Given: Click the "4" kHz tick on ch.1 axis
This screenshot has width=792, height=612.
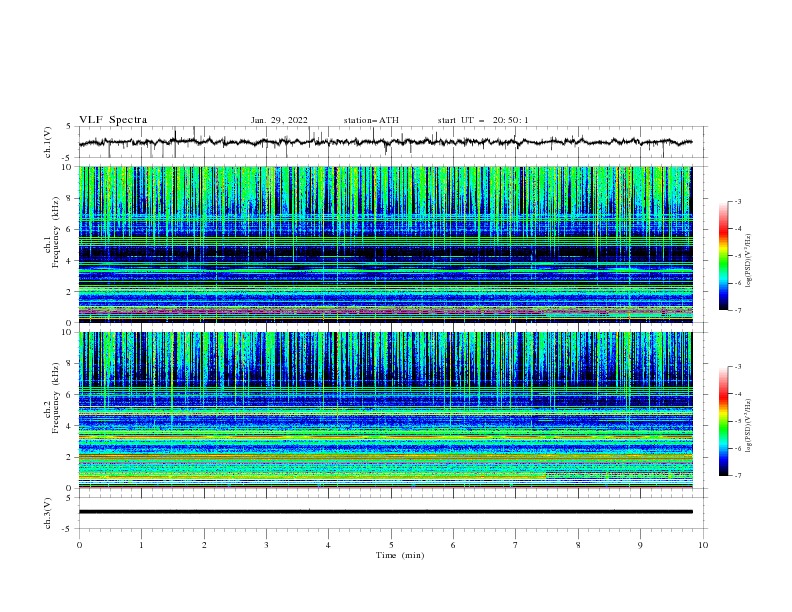Looking at the screenshot, I should (x=71, y=261).
